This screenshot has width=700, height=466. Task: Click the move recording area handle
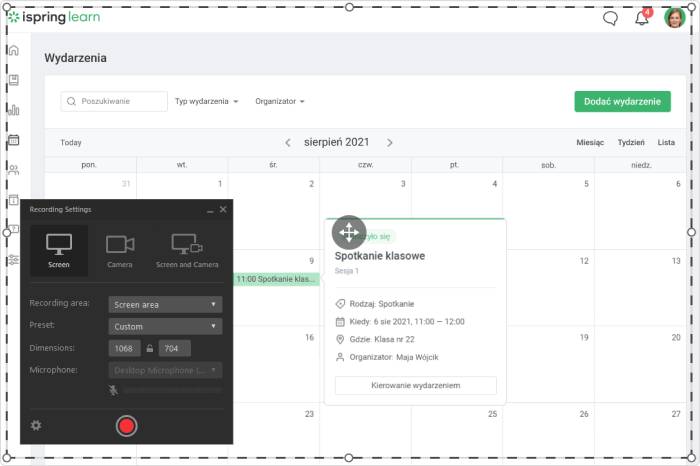pos(349,233)
